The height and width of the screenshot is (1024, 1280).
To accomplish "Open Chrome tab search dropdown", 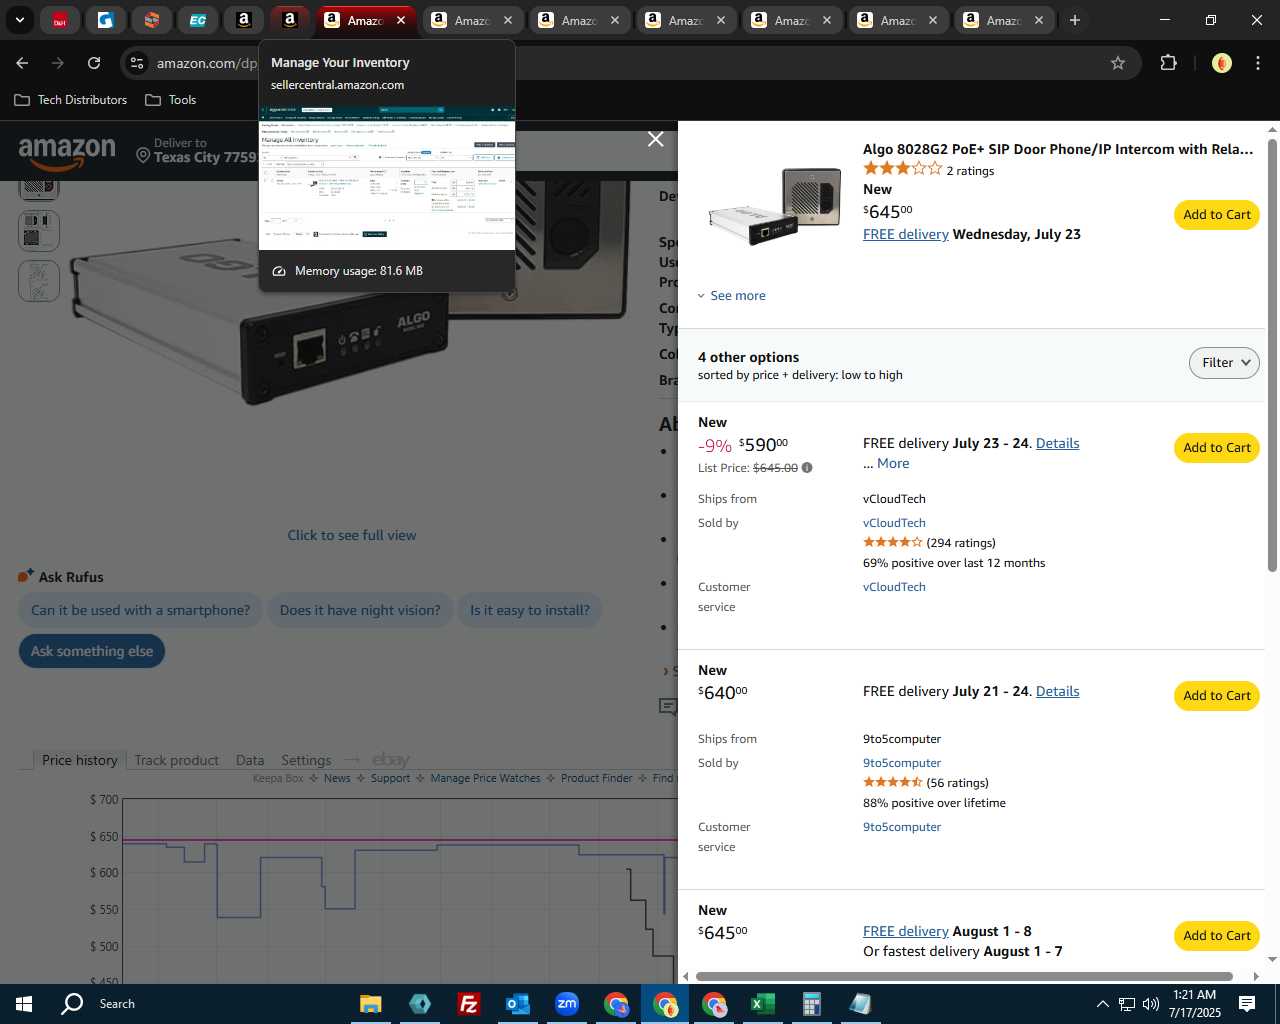I will click(x=19, y=20).
